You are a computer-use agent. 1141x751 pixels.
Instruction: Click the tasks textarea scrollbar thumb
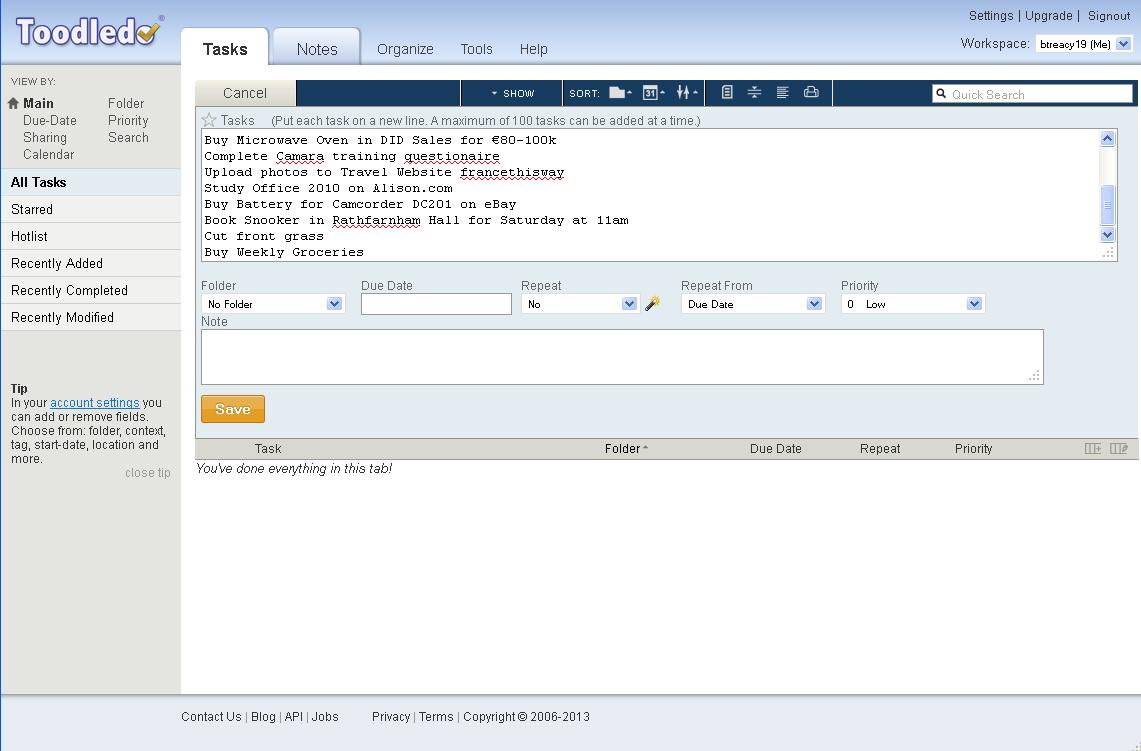tap(1108, 204)
